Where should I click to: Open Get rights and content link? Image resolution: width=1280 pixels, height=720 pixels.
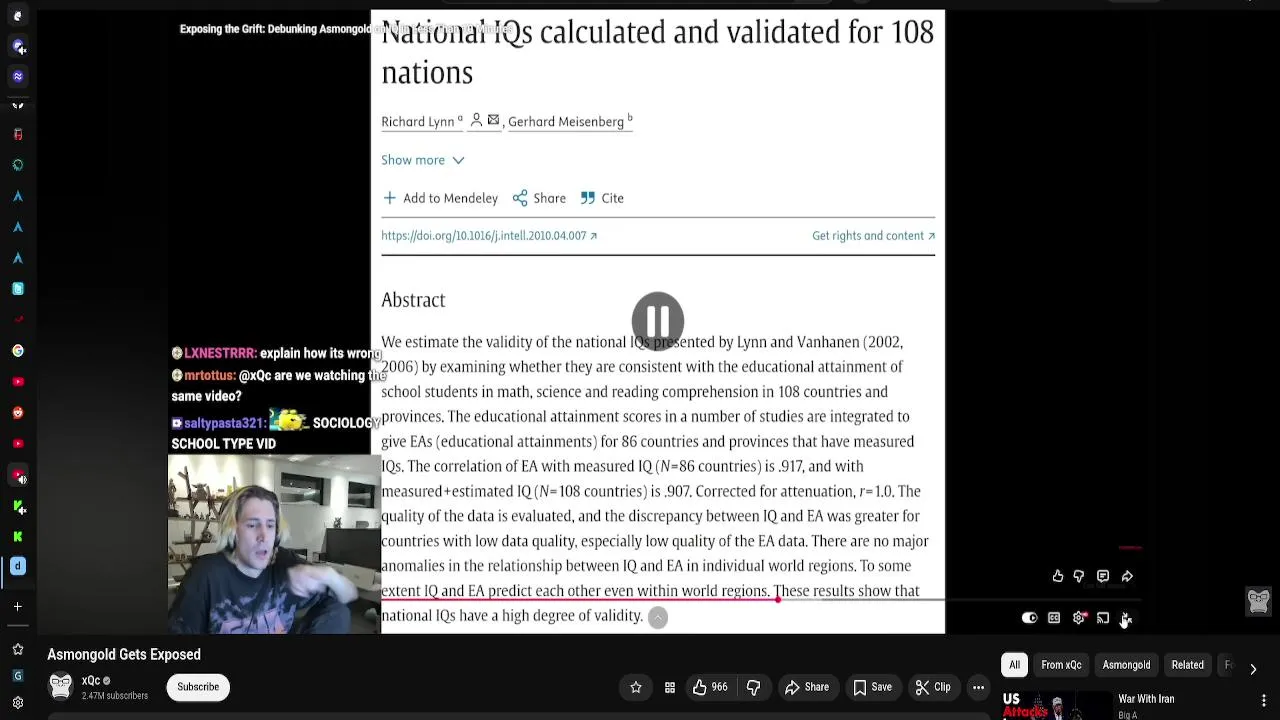(x=873, y=236)
